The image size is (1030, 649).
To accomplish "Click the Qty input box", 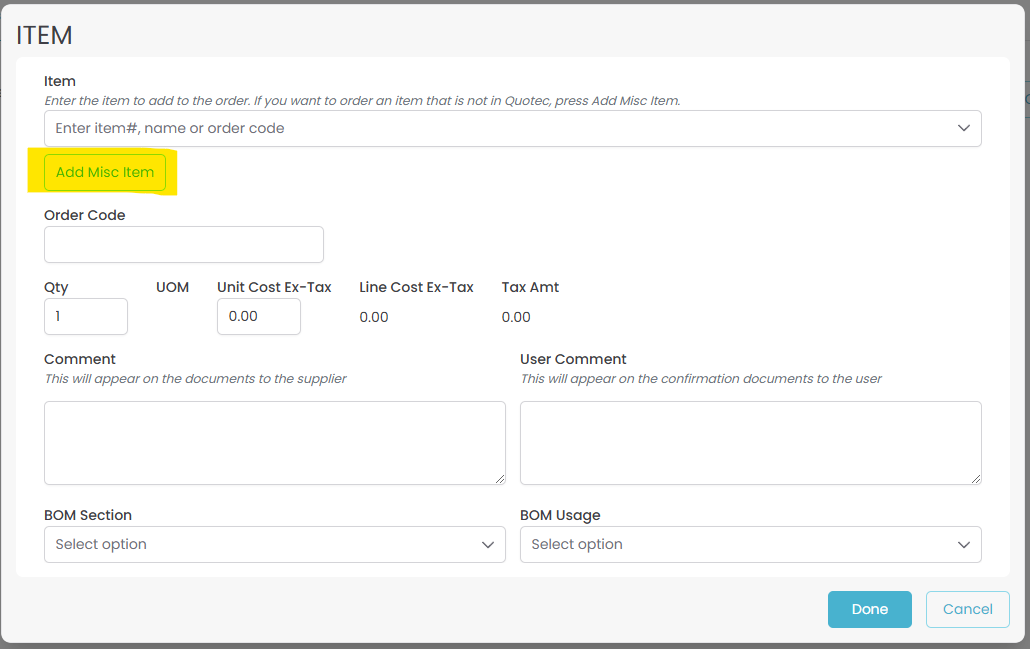I will (x=86, y=316).
